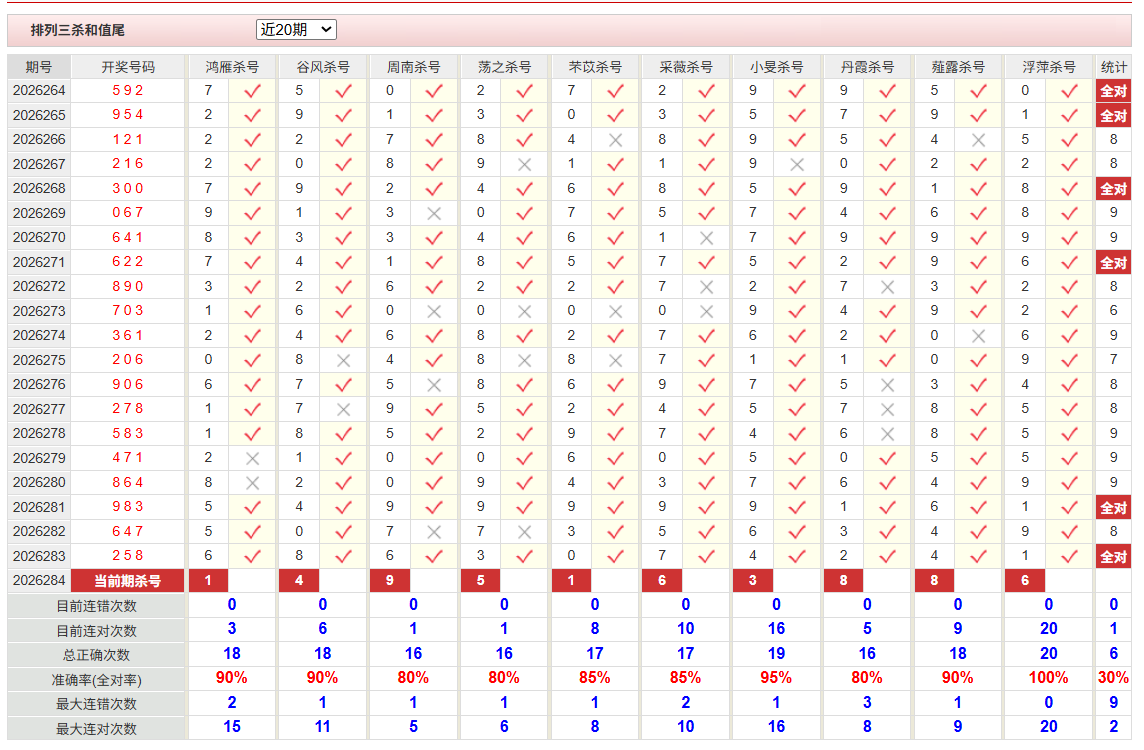The height and width of the screenshot is (750, 1144).
Task: Click the cross mark under 周南杀号 in row 2026276
Action: point(434,385)
